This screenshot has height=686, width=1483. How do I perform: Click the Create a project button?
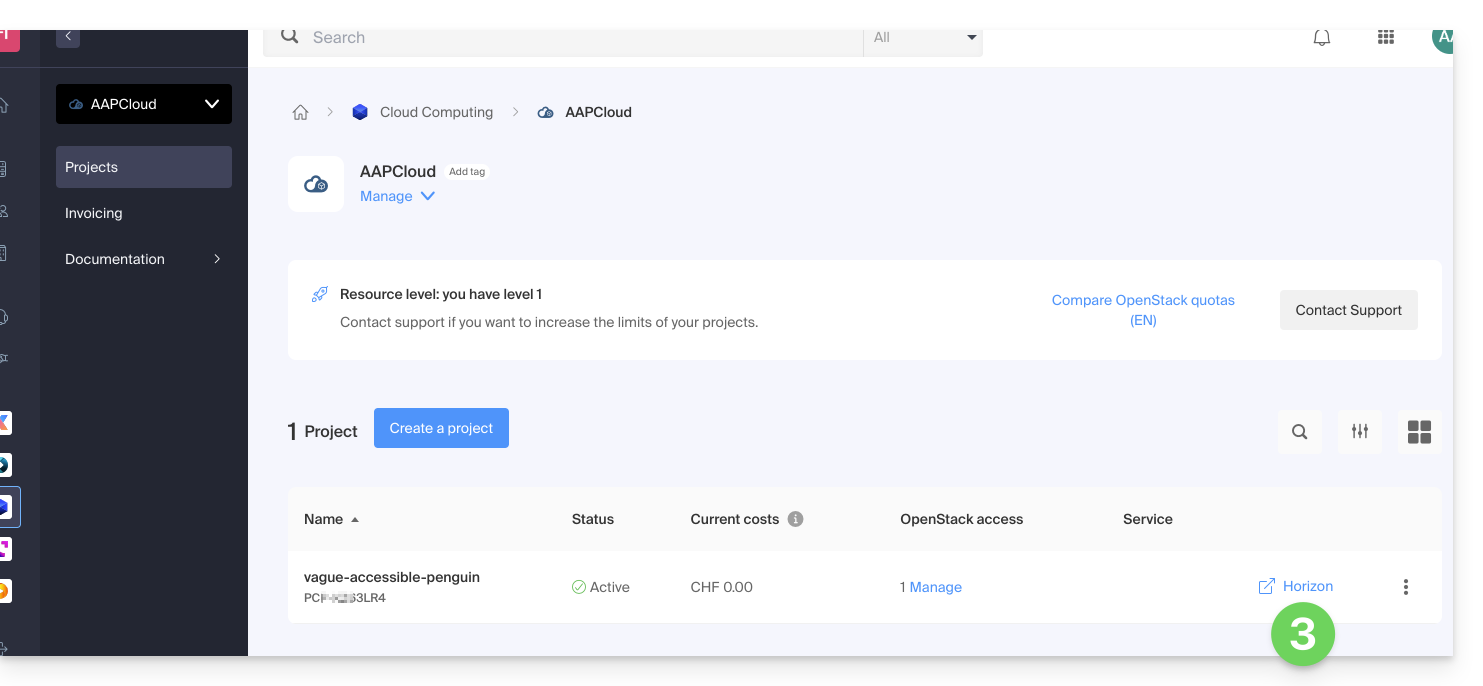pyautogui.click(x=441, y=428)
